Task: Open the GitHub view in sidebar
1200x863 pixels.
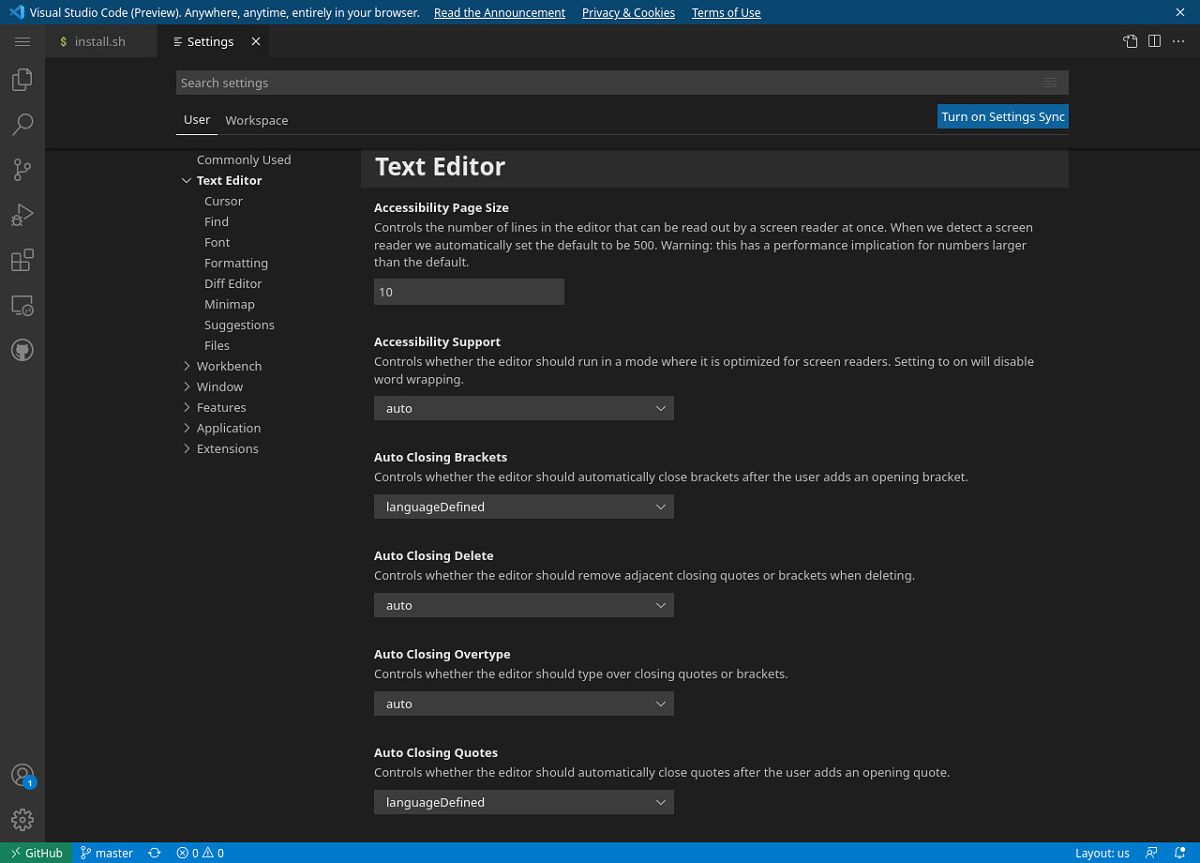Action: point(22,350)
